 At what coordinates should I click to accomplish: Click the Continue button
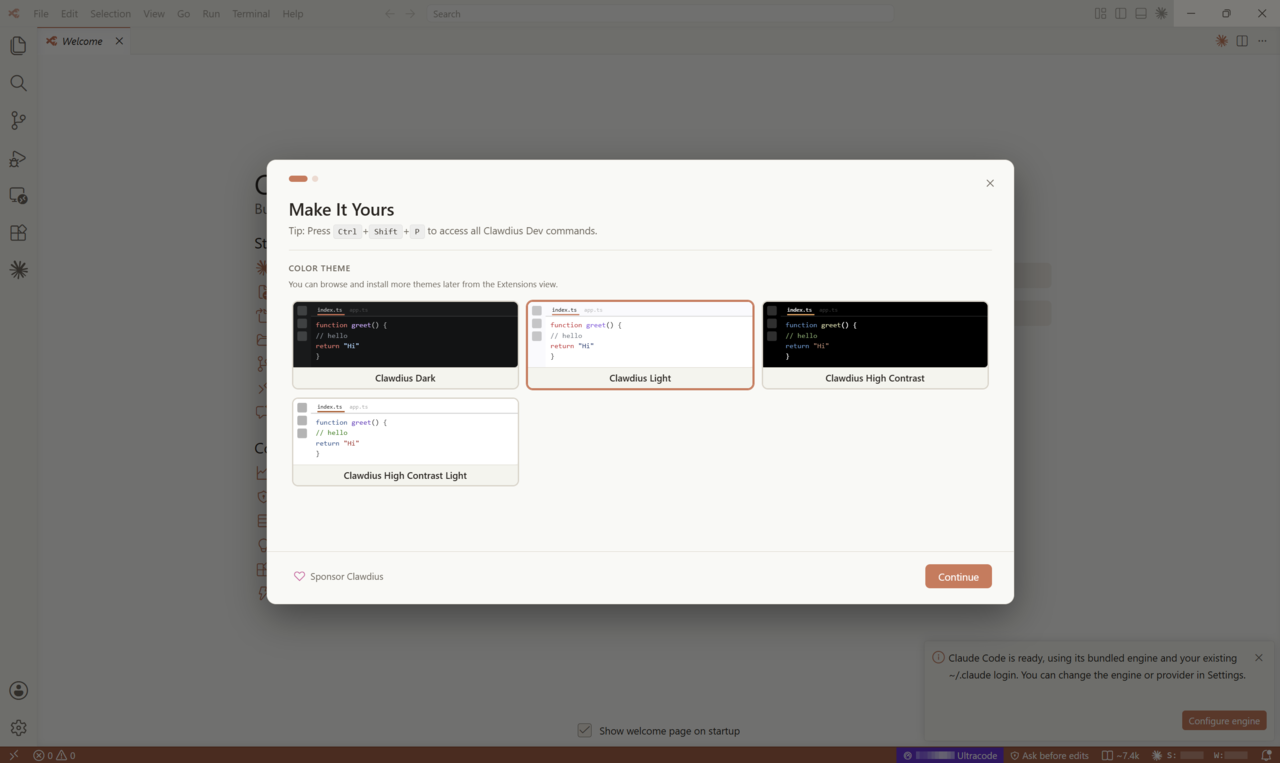tap(958, 576)
